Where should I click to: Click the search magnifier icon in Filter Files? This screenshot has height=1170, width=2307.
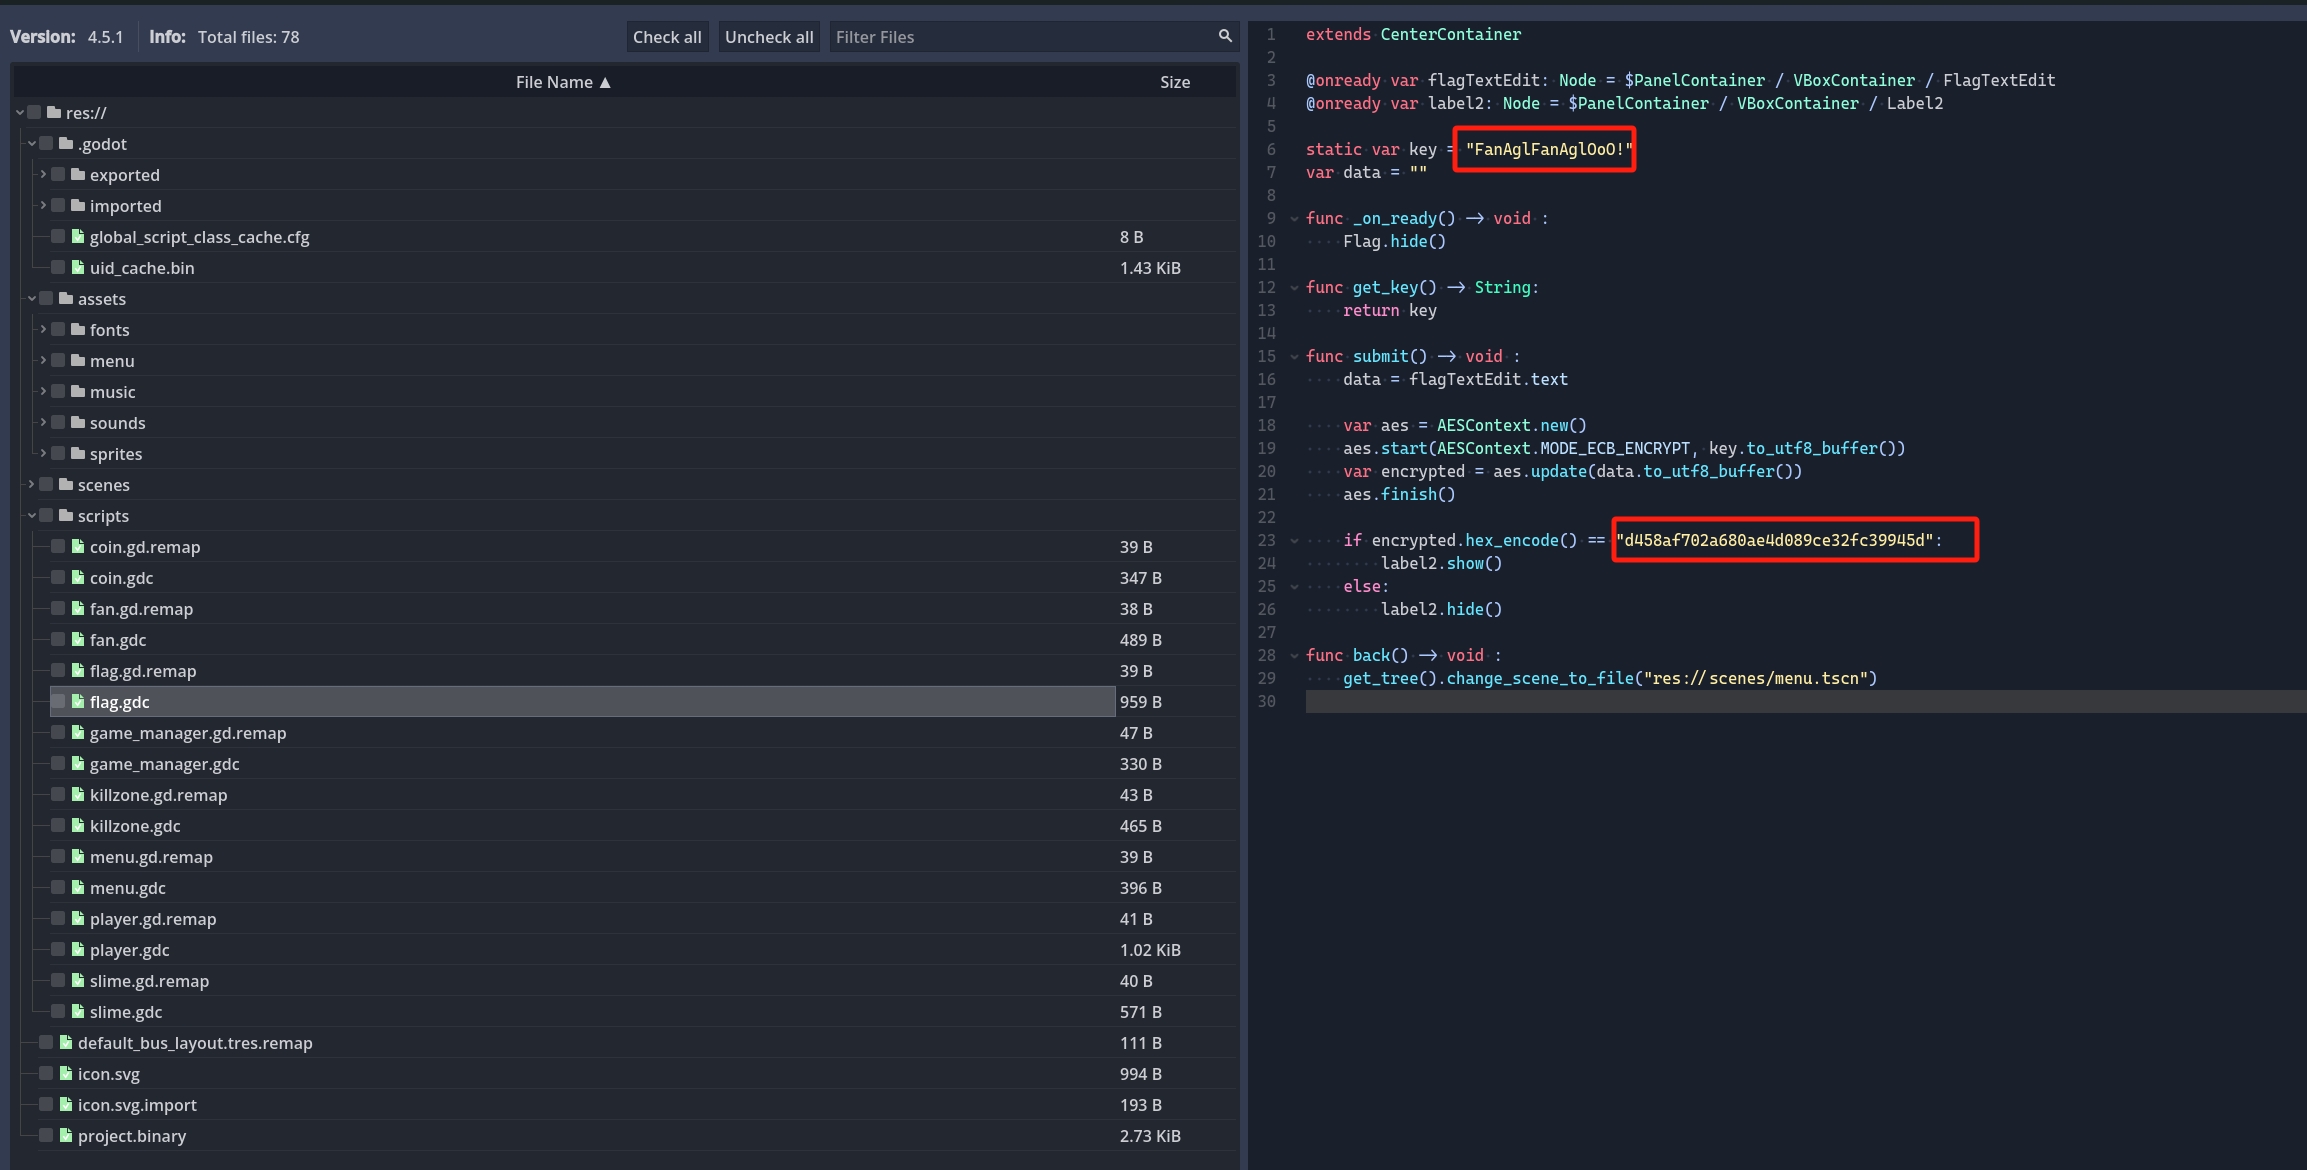(1225, 36)
